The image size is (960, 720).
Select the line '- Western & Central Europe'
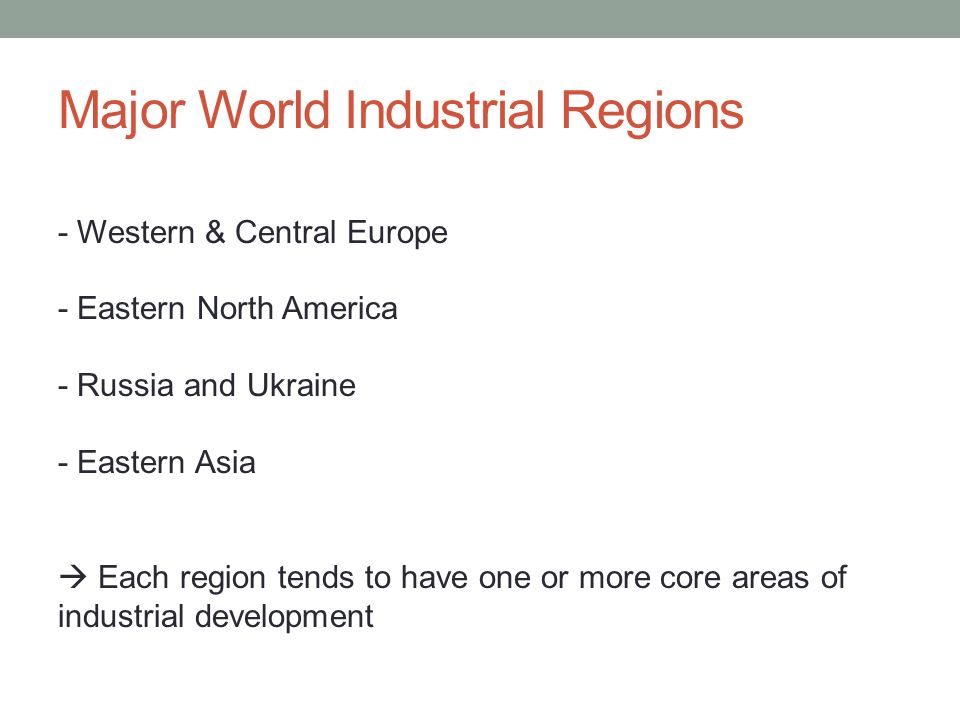click(253, 233)
